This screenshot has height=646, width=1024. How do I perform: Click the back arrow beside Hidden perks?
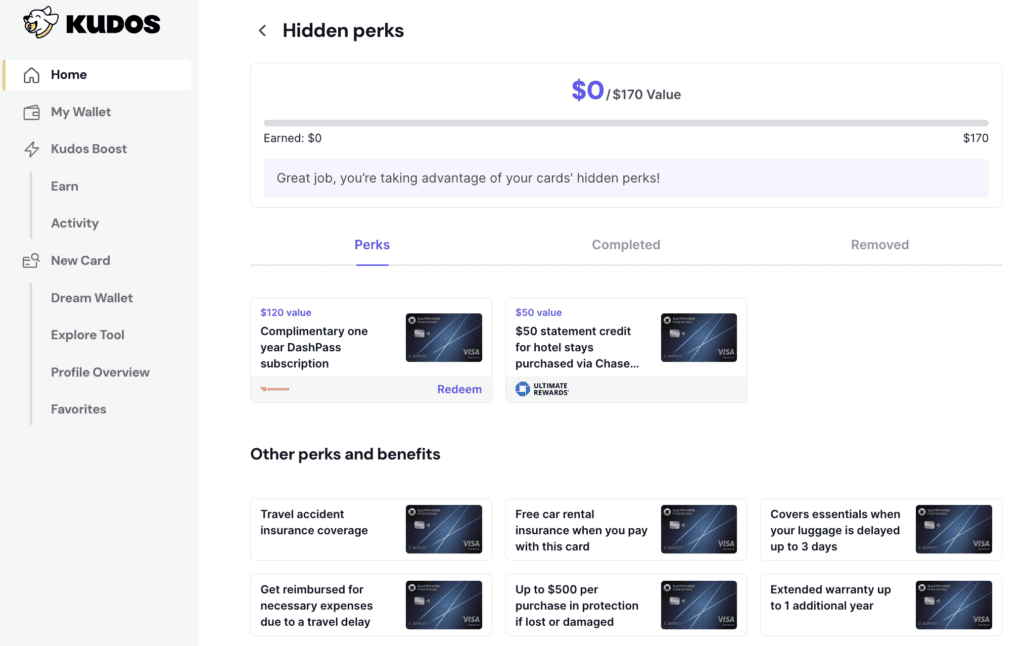[x=261, y=30]
